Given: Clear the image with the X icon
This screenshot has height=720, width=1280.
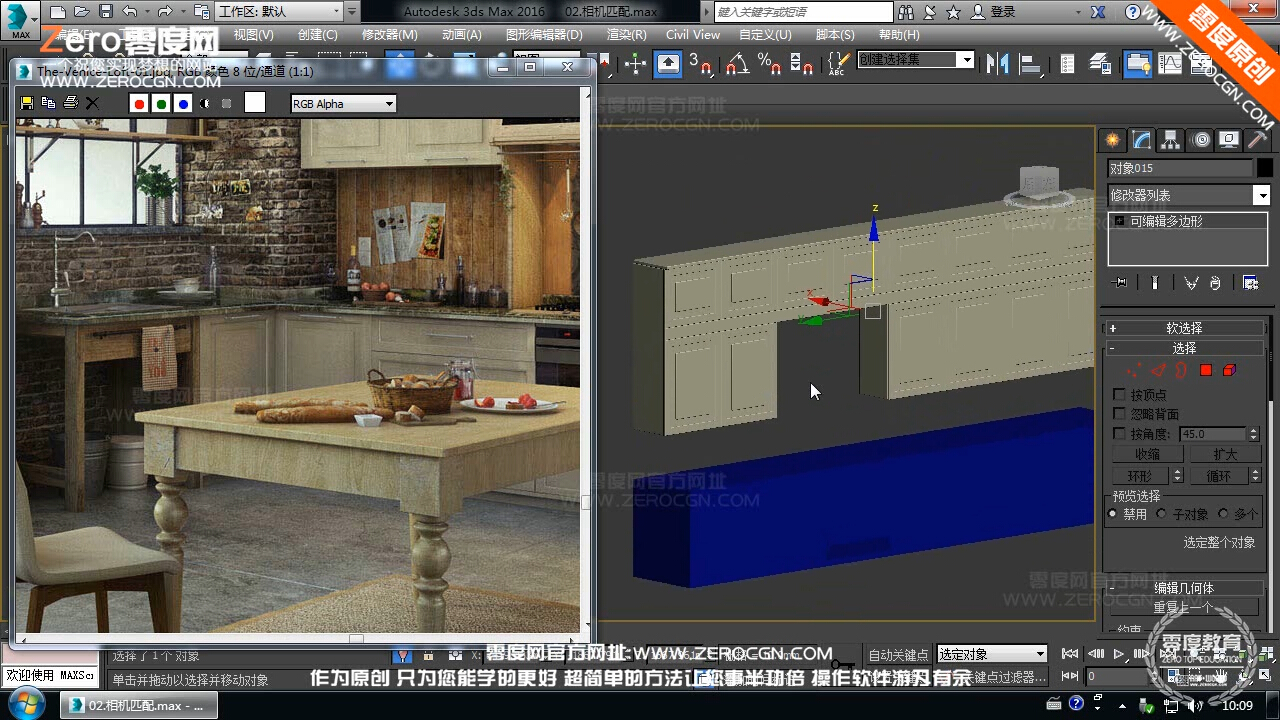Looking at the screenshot, I should pyautogui.click(x=93, y=103).
